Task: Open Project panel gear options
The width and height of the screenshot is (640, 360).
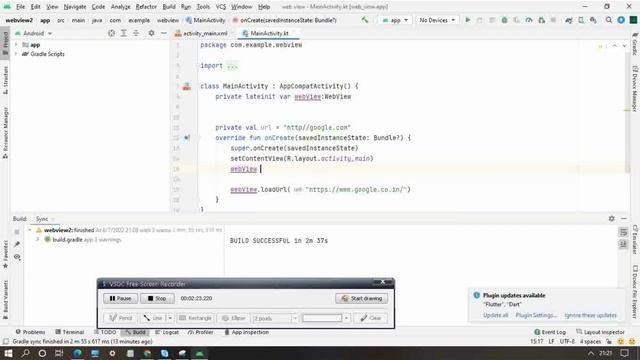Action: coord(151,33)
